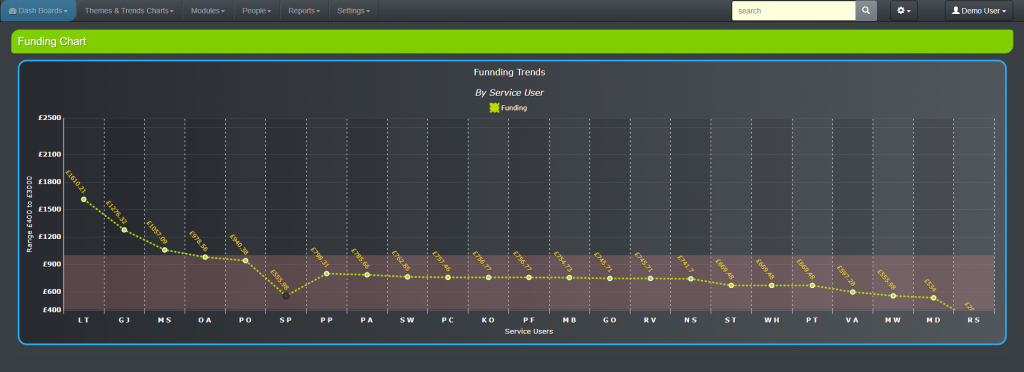
Task: Click the Funding legend marker icon
Action: pyautogui.click(x=494, y=108)
